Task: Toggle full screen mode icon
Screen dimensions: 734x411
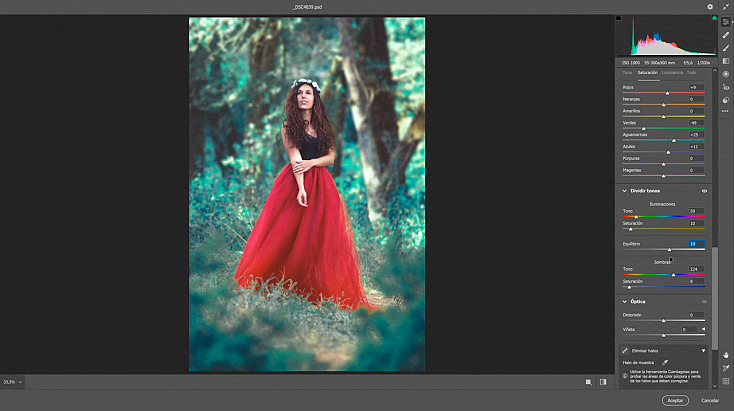Action: (726, 7)
